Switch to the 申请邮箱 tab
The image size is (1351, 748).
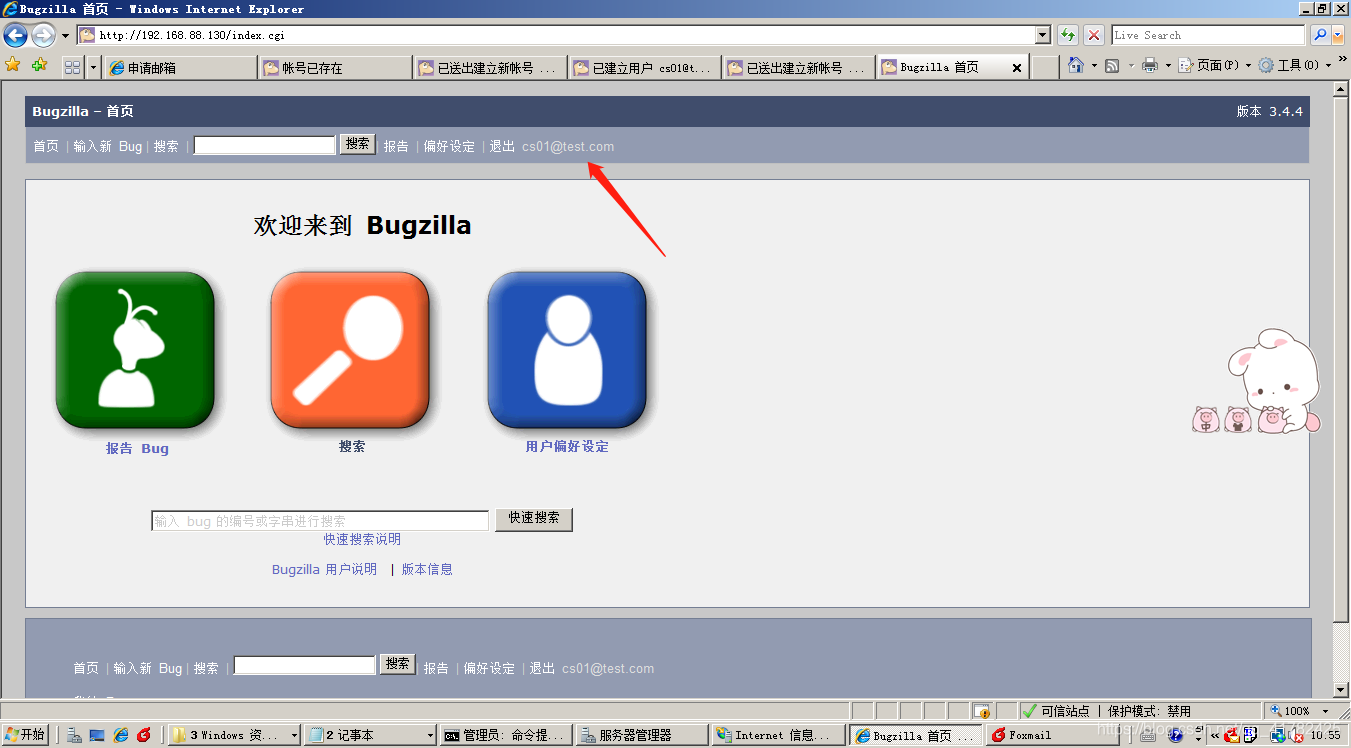[x=180, y=68]
